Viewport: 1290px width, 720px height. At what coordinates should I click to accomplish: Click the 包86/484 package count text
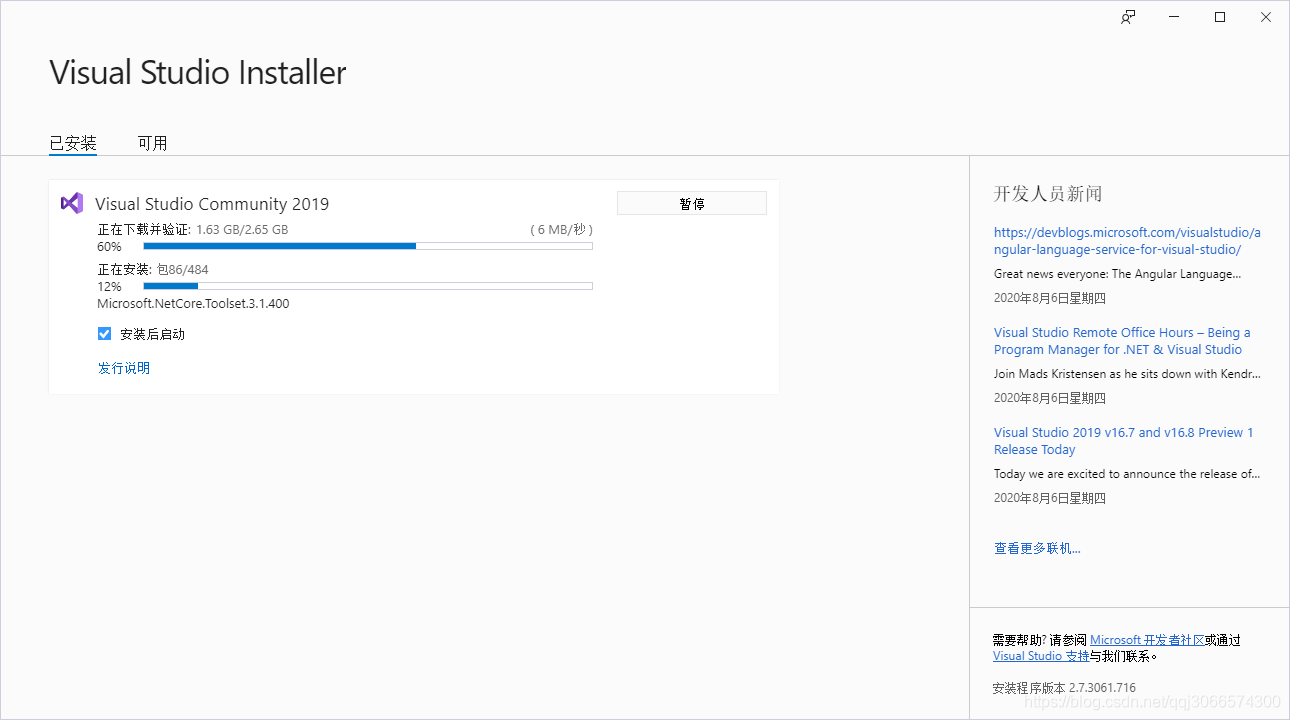(183, 269)
